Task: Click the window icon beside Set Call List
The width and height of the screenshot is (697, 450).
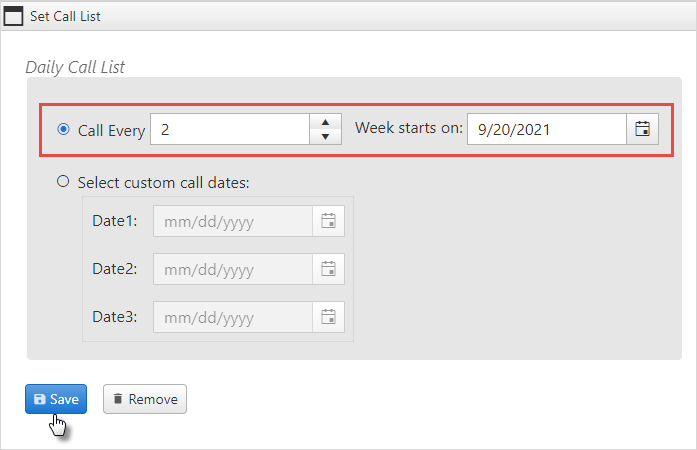Action: [13, 16]
